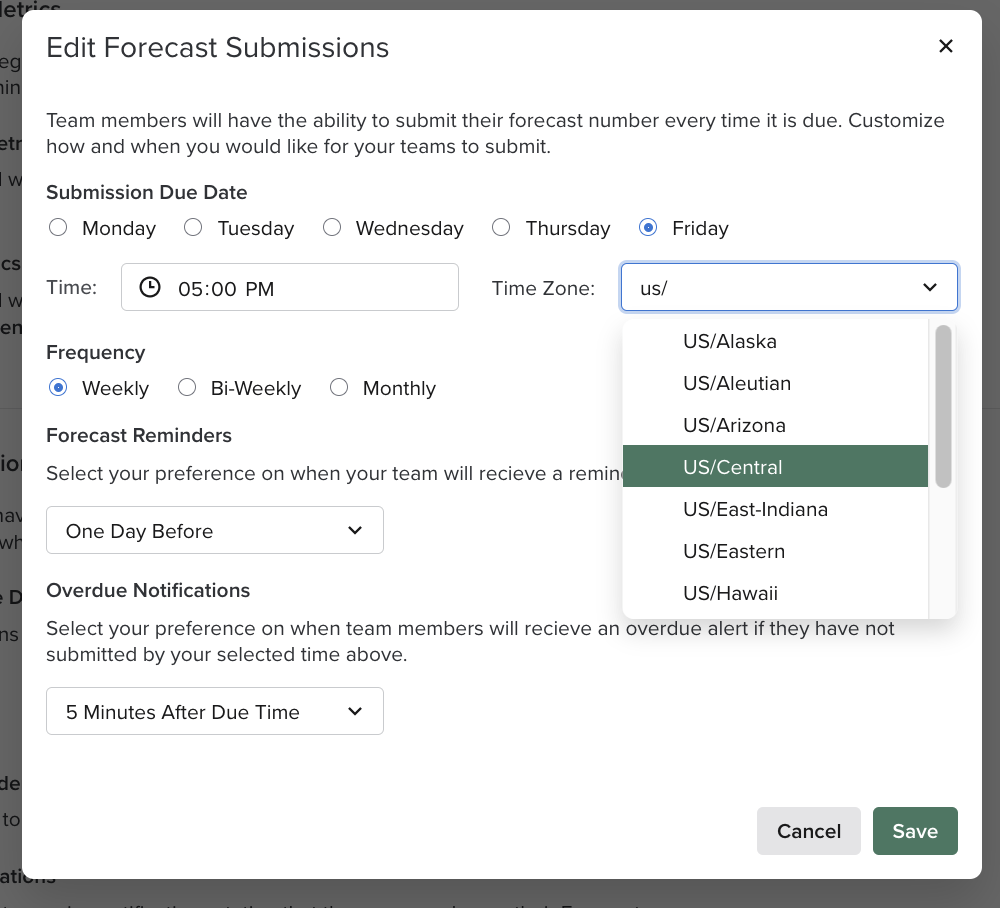This screenshot has height=908, width=1000.
Task: Click the Save button
Action: coord(915,831)
